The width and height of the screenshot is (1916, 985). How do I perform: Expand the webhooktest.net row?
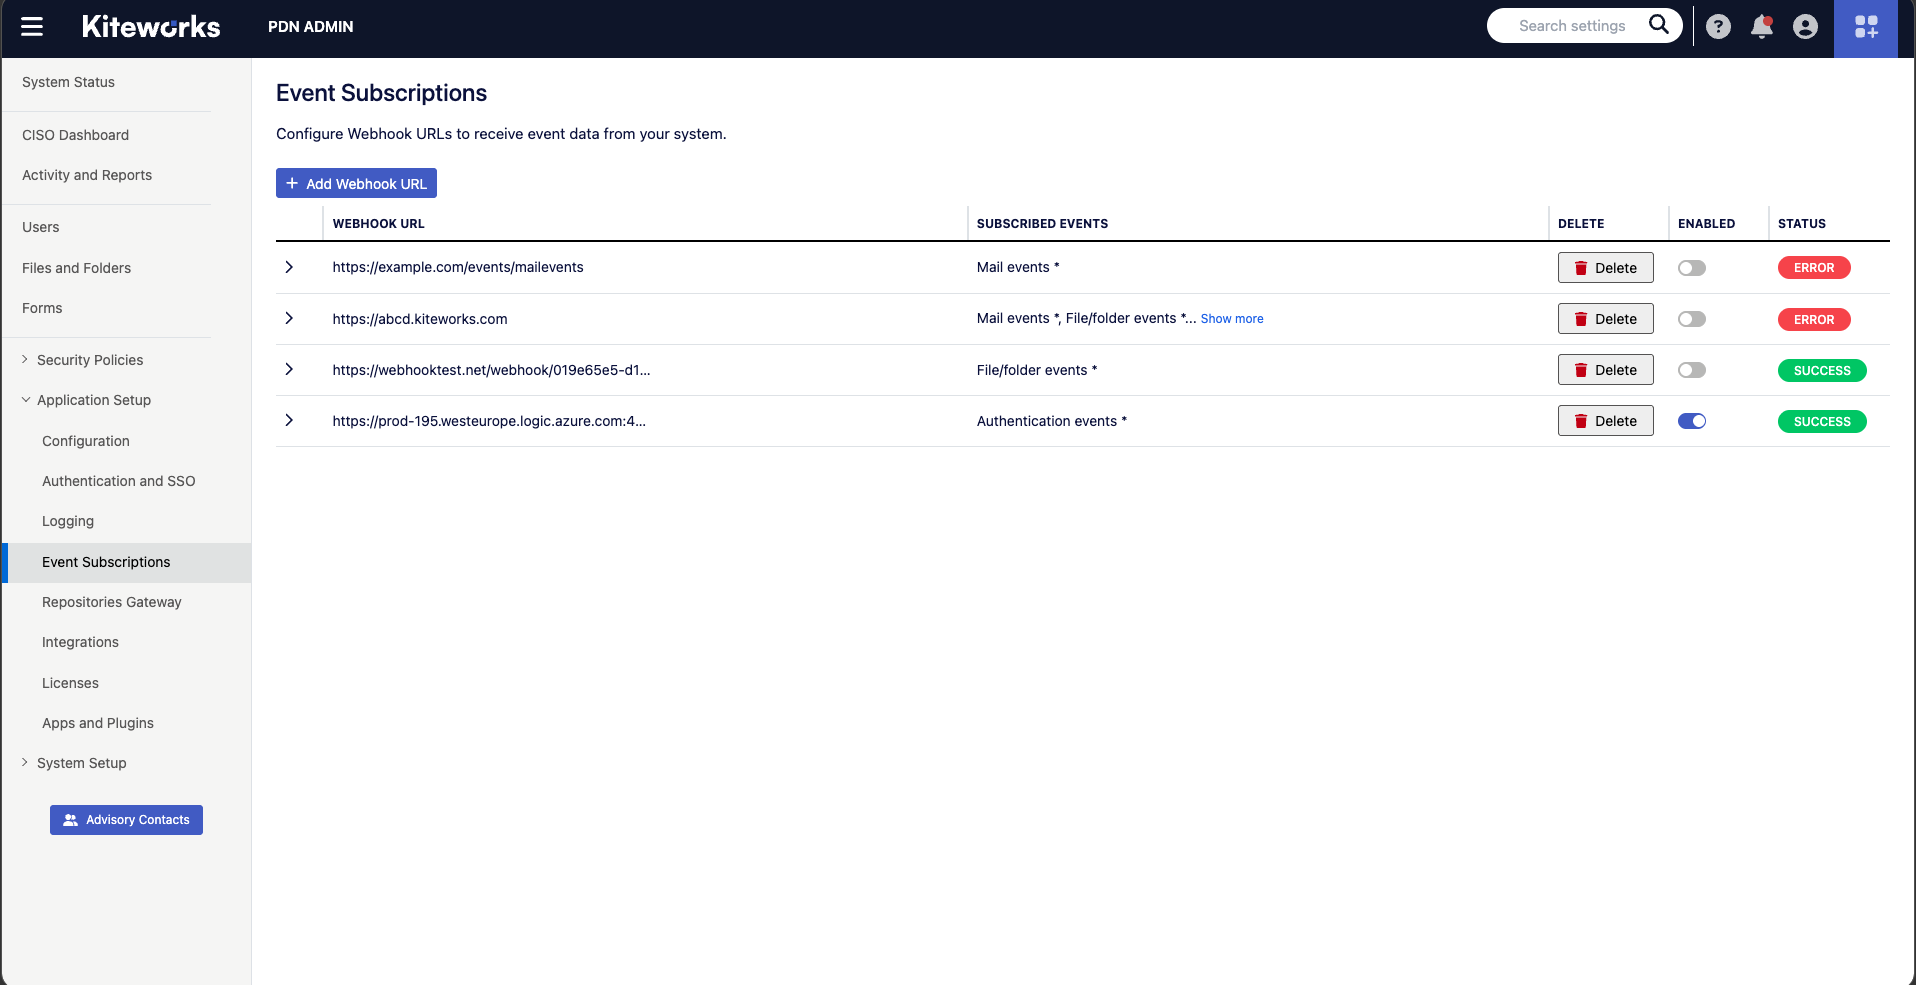289,369
